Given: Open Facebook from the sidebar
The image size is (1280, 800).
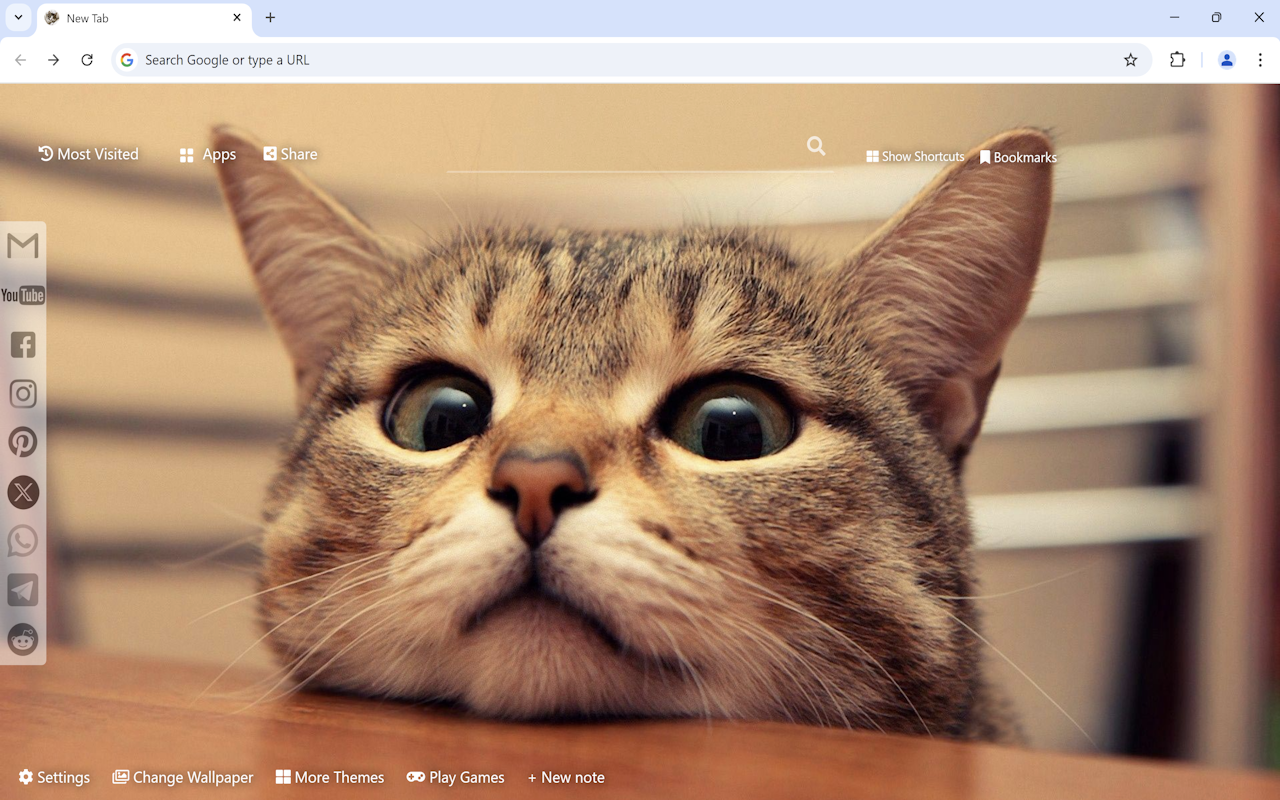Looking at the screenshot, I should [22, 344].
